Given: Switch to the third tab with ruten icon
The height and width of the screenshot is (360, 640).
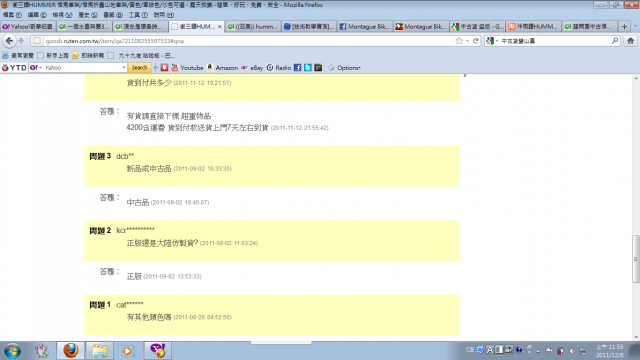Looking at the screenshot, I should coord(140,27).
